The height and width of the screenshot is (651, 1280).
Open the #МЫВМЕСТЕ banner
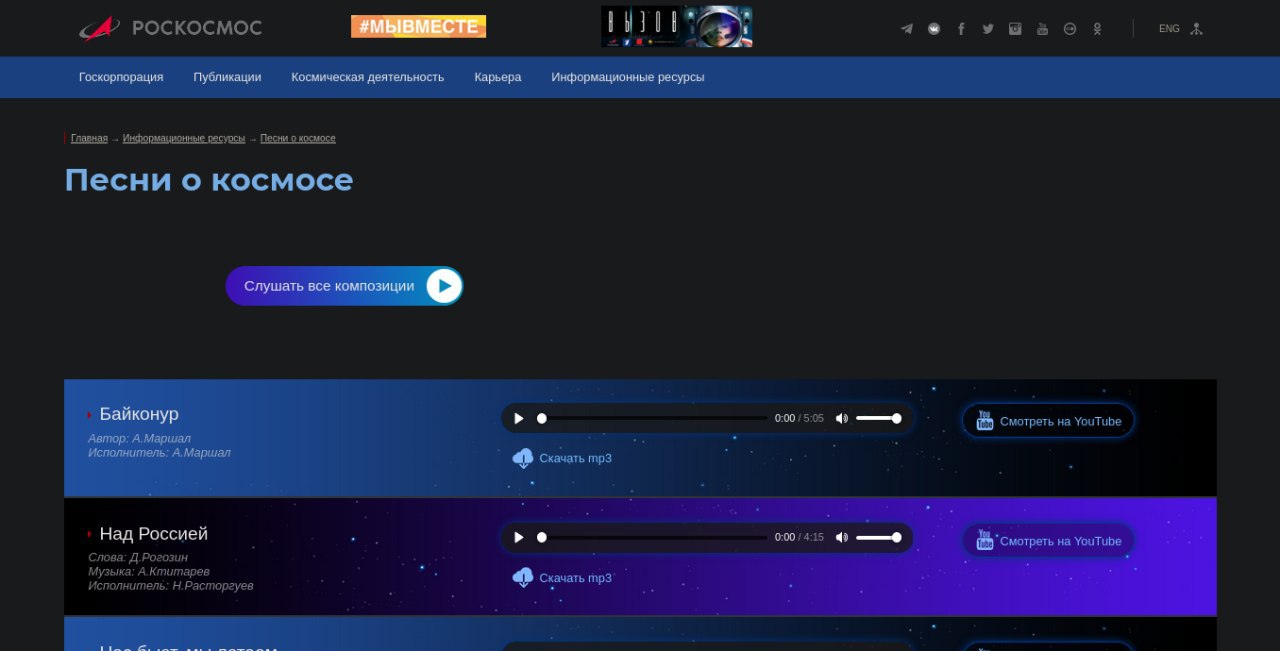(x=418, y=27)
